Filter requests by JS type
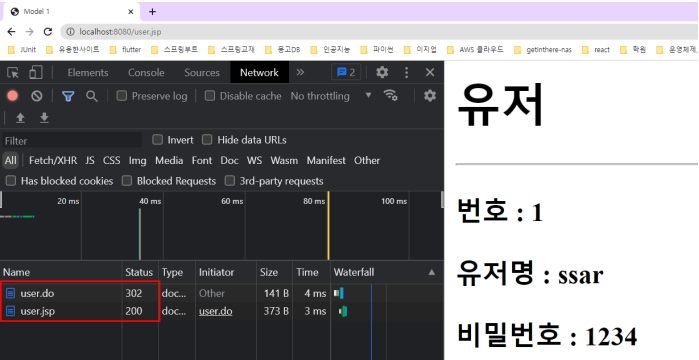 (x=90, y=160)
